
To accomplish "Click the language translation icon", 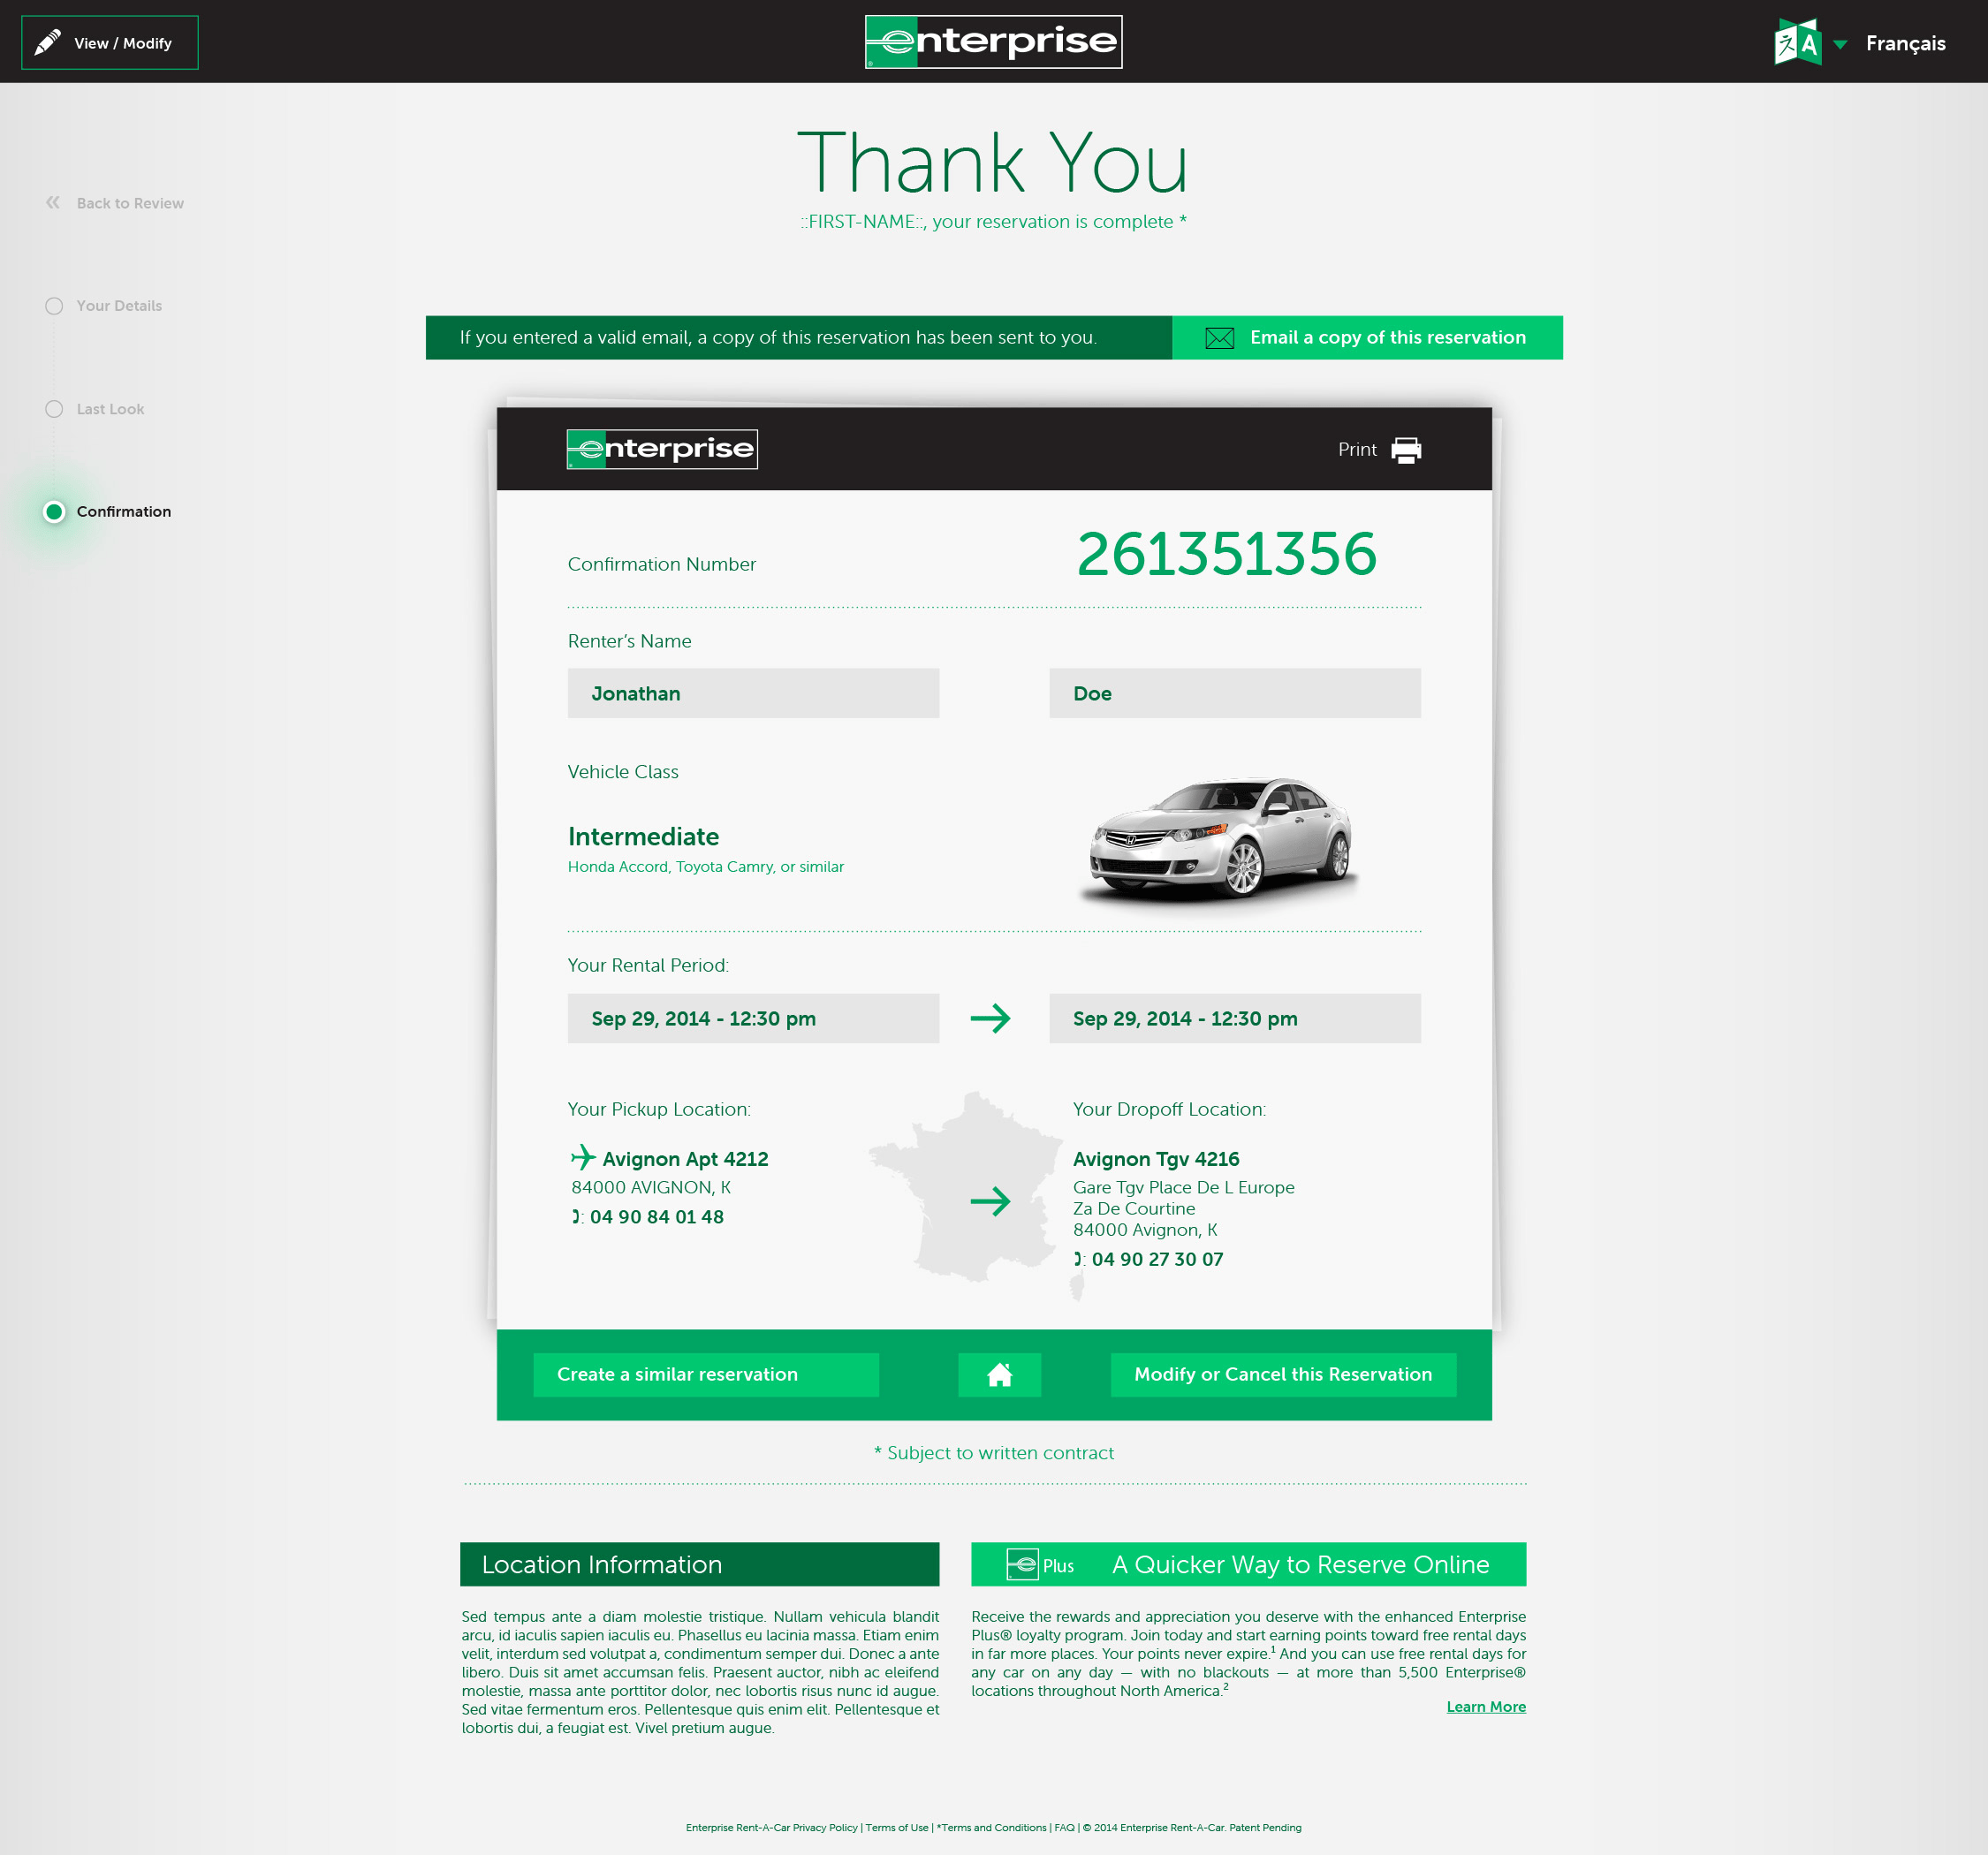I will coord(1796,43).
